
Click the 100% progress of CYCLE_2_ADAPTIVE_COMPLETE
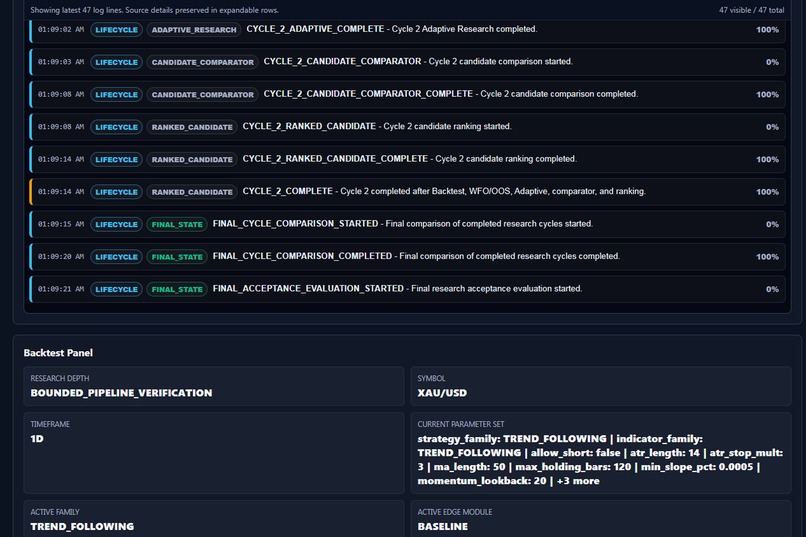767,30
